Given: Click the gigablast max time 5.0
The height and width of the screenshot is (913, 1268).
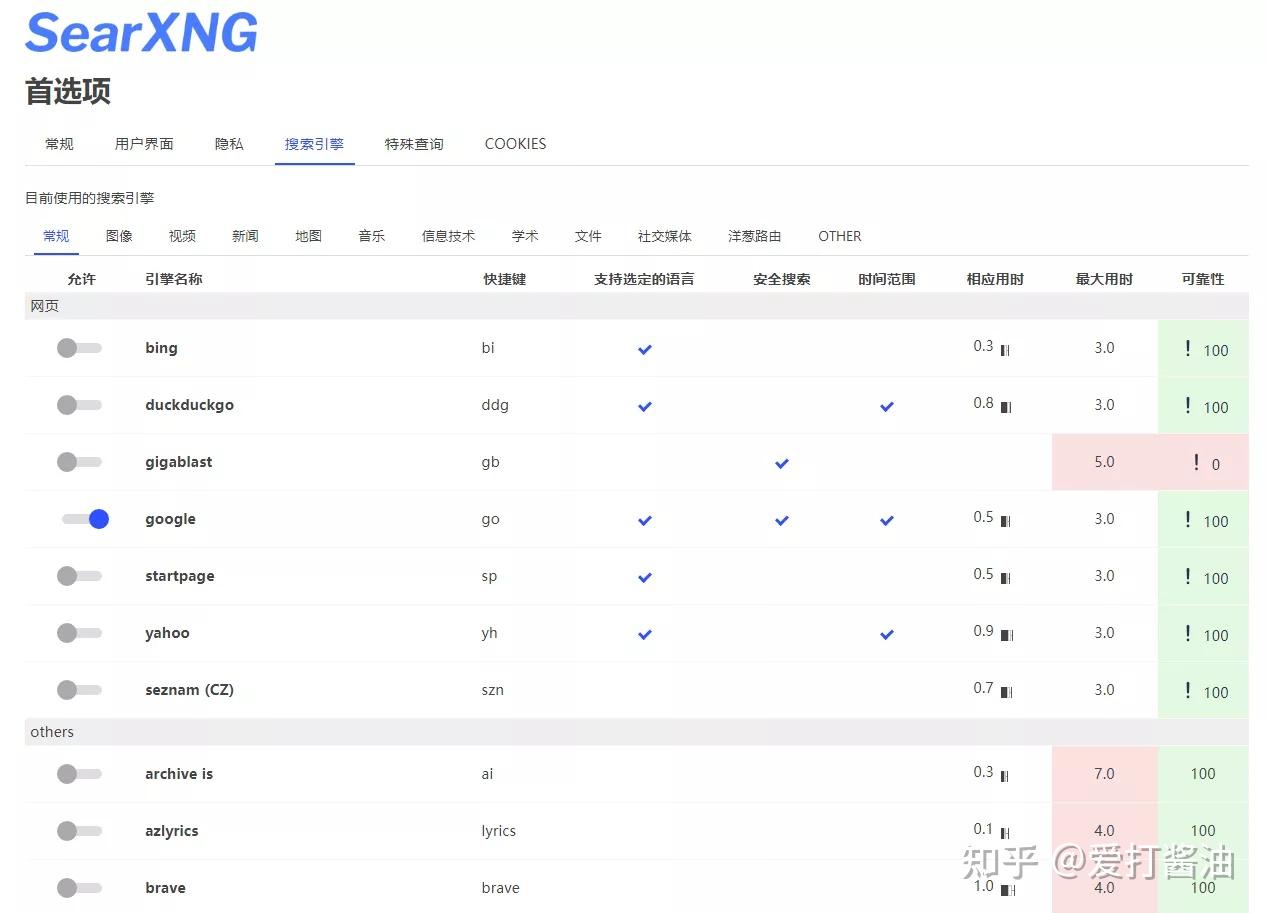Looking at the screenshot, I should 1104,462.
